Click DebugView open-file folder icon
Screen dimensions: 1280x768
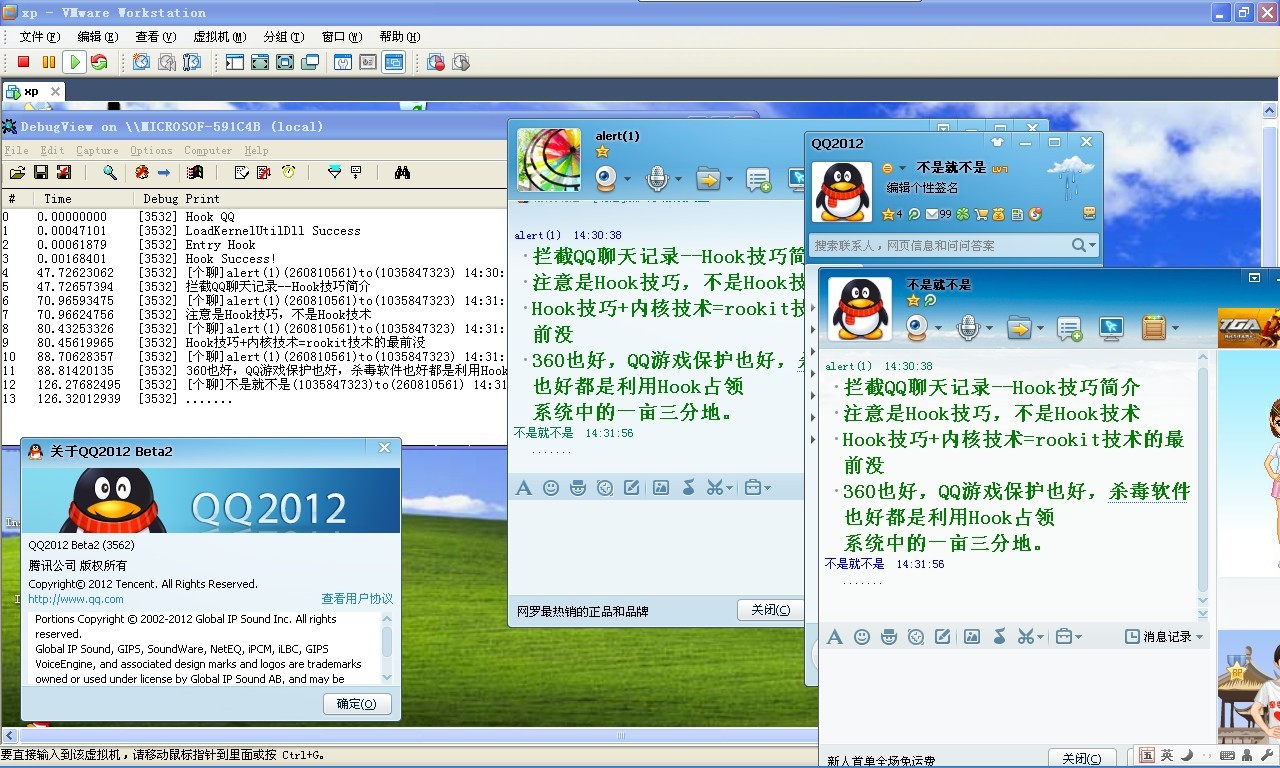point(17,173)
